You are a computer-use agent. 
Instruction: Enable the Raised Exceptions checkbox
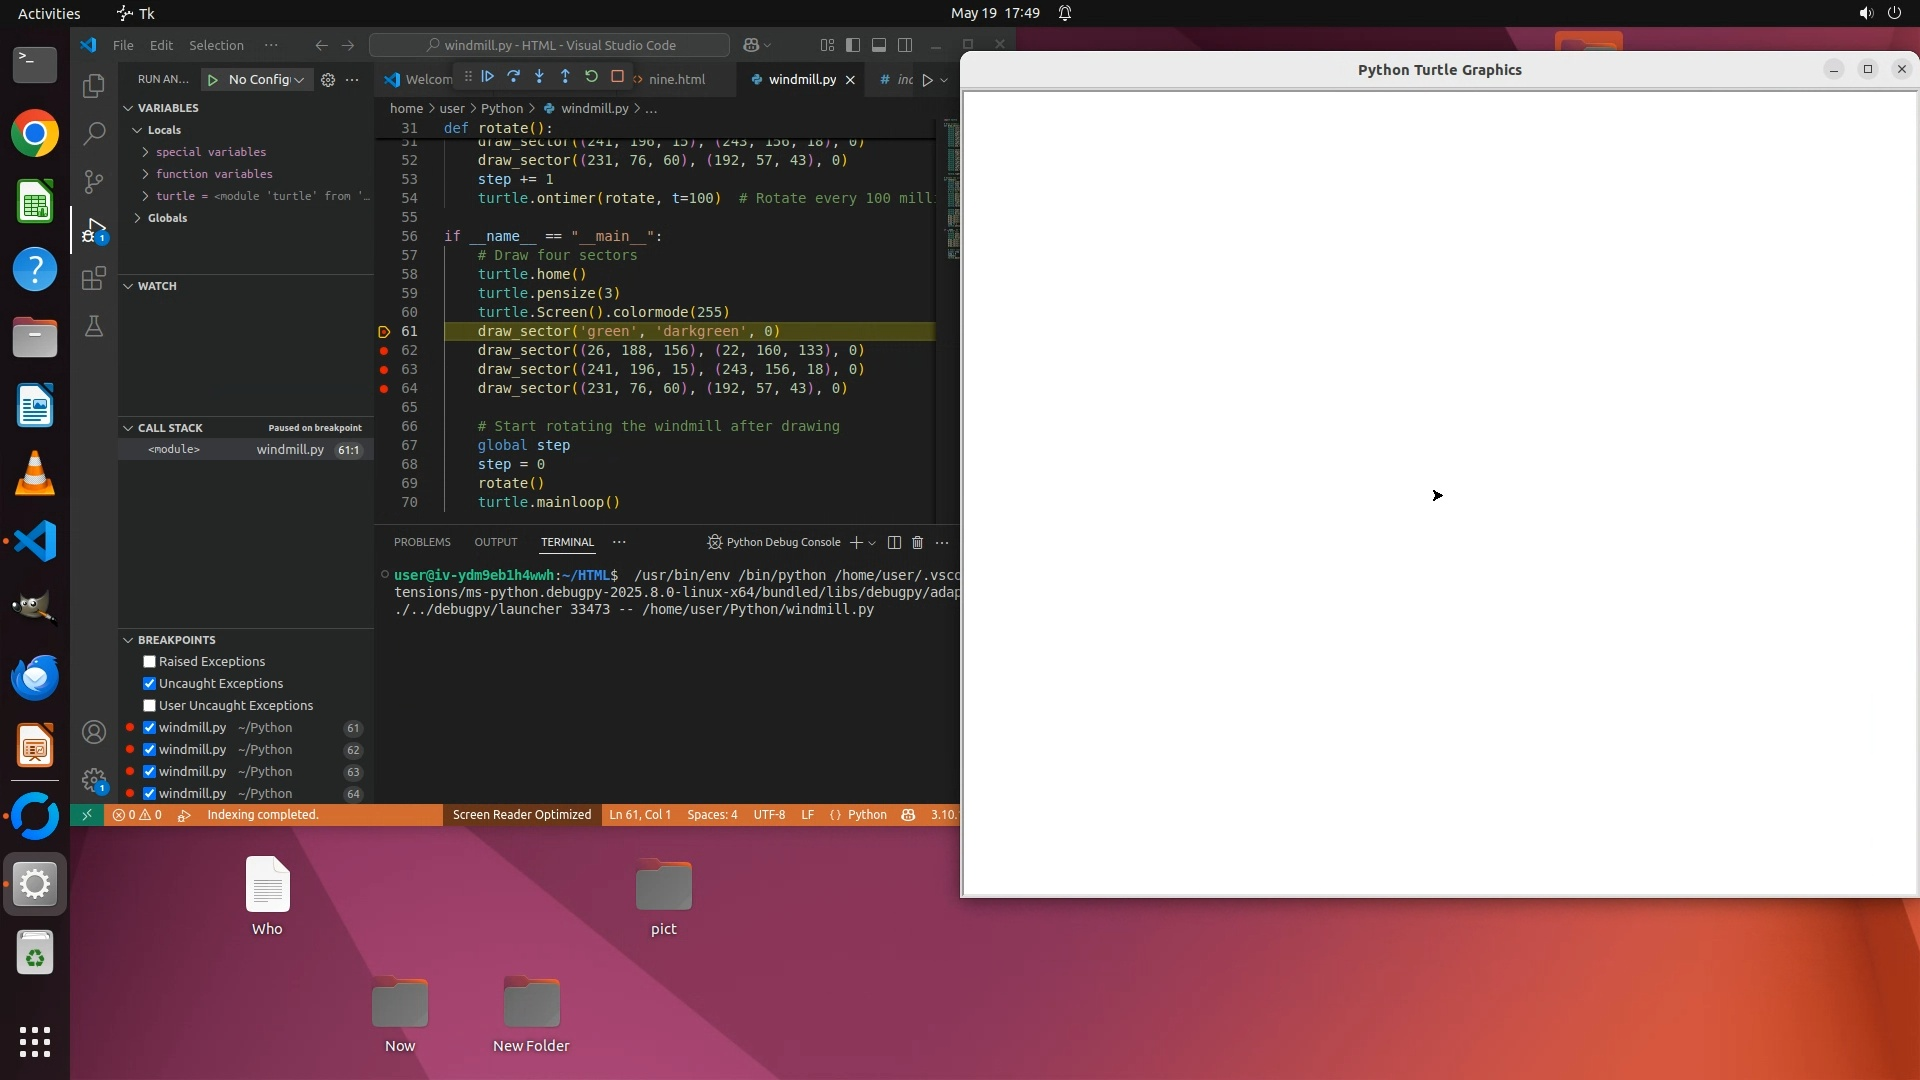[x=149, y=662]
